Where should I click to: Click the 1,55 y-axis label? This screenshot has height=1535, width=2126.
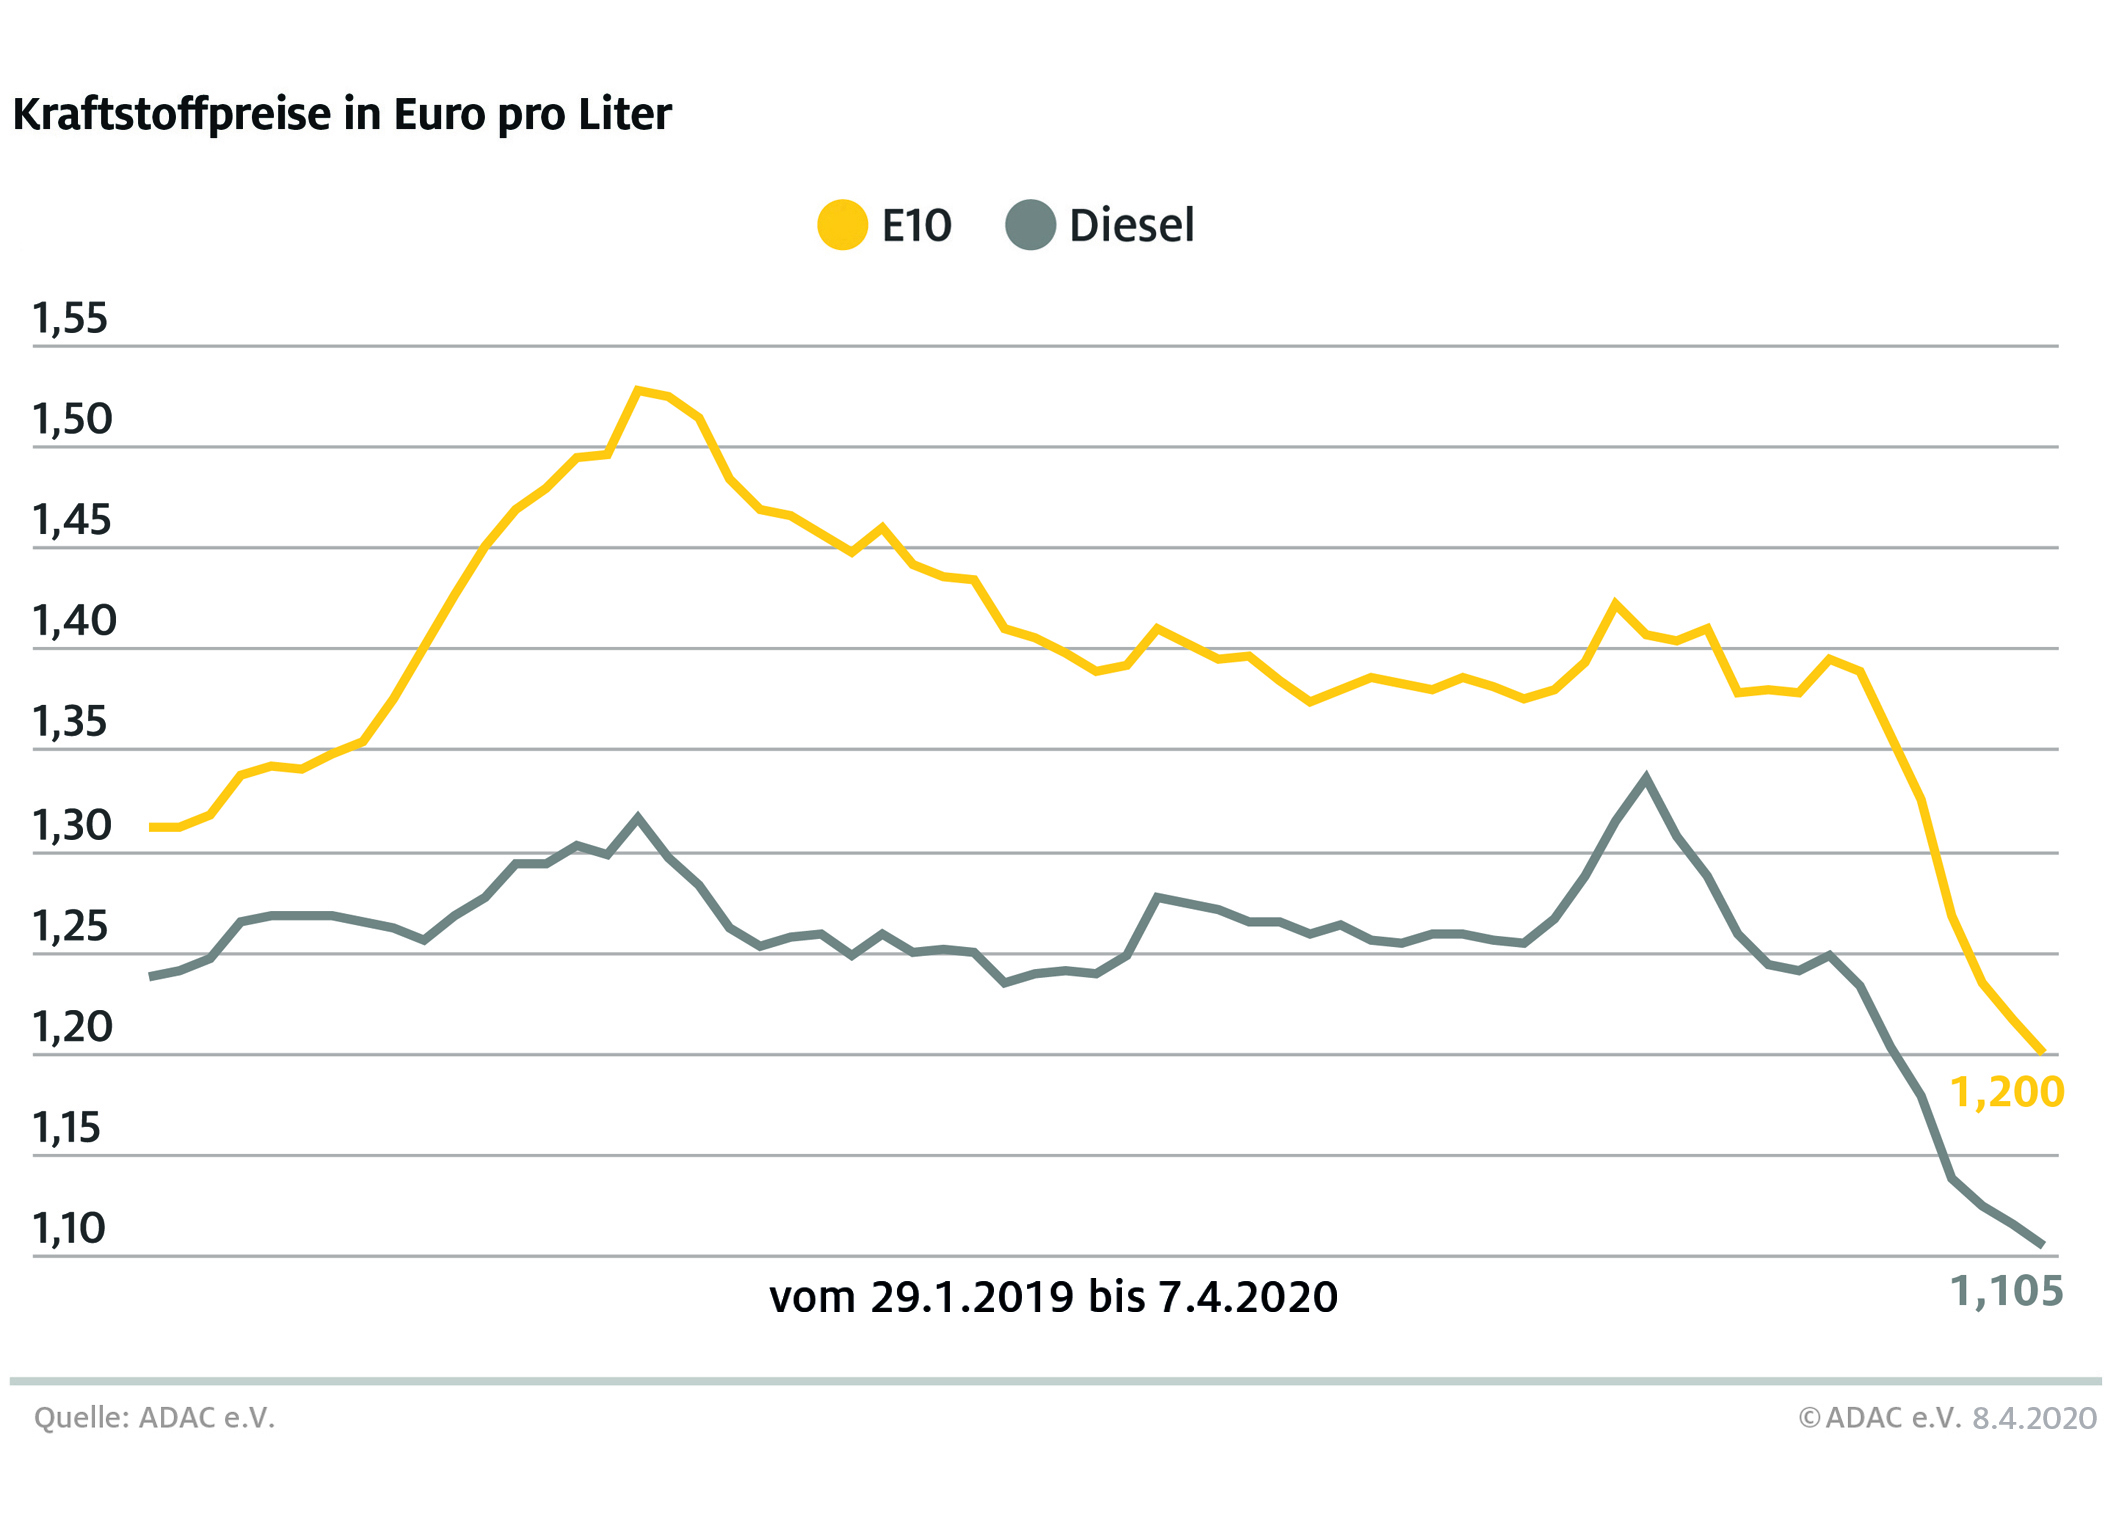pyautogui.click(x=70, y=319)
